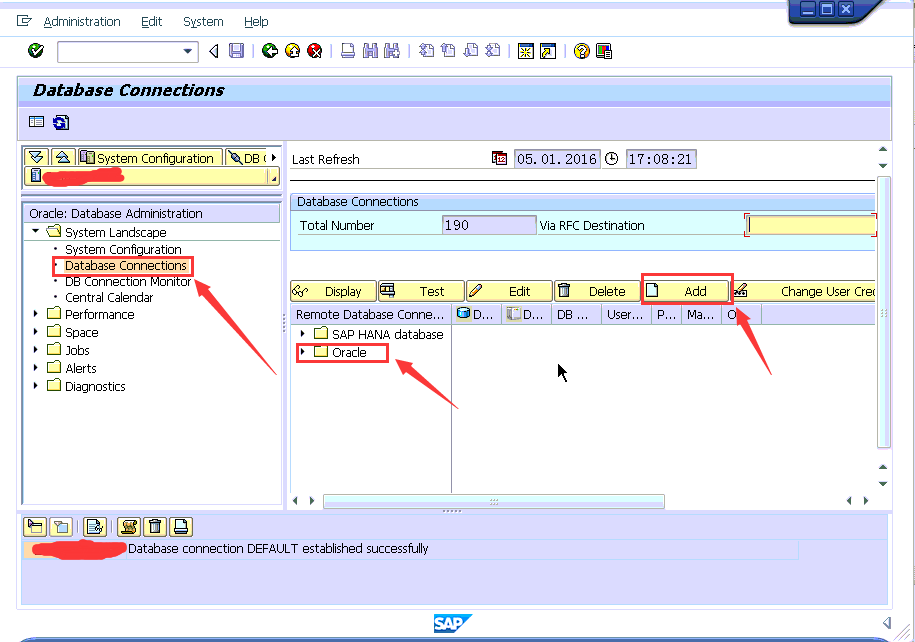Click the Print icon in the message bar
915x642 pixels.
pos(181,527)
